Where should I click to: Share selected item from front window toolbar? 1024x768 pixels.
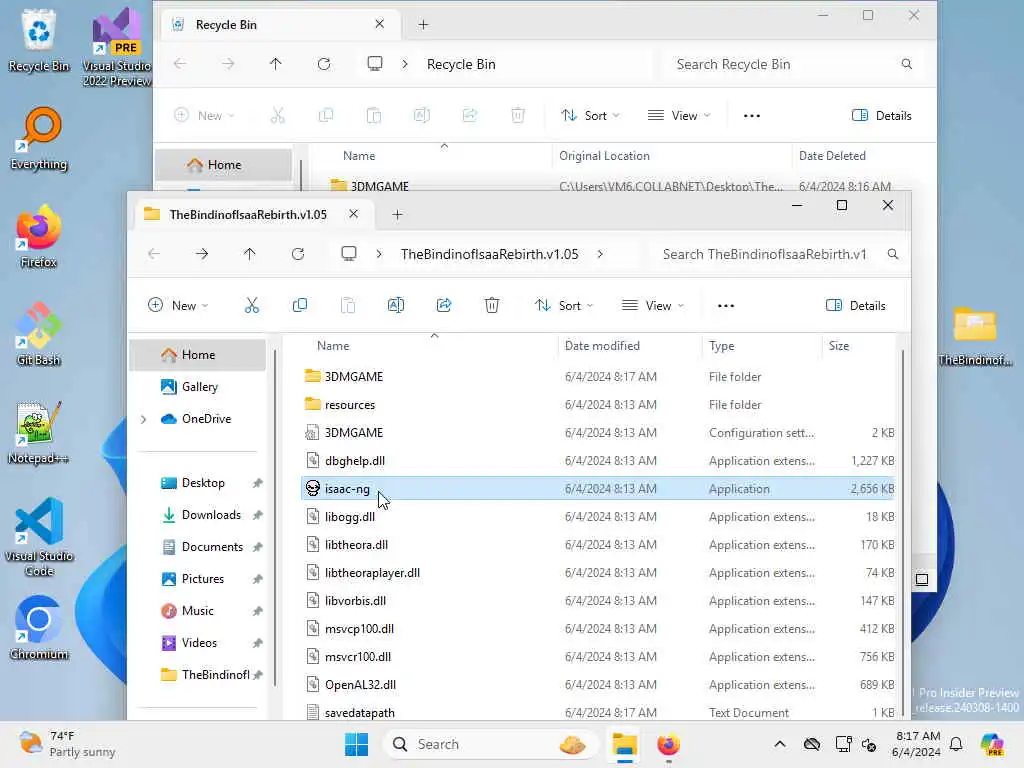(444, 305)
